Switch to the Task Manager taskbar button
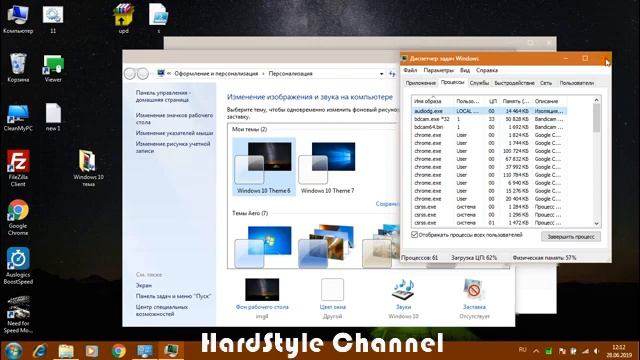The image size is (640, 360). click(x=171, y=351)
